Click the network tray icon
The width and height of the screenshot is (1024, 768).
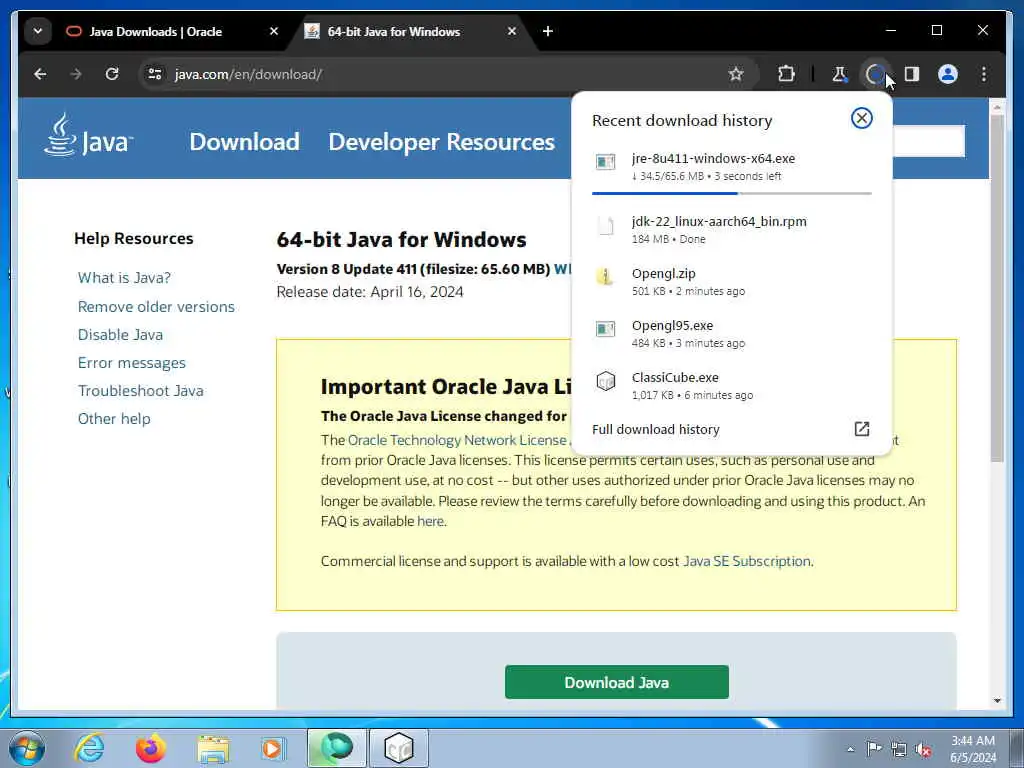899,749
